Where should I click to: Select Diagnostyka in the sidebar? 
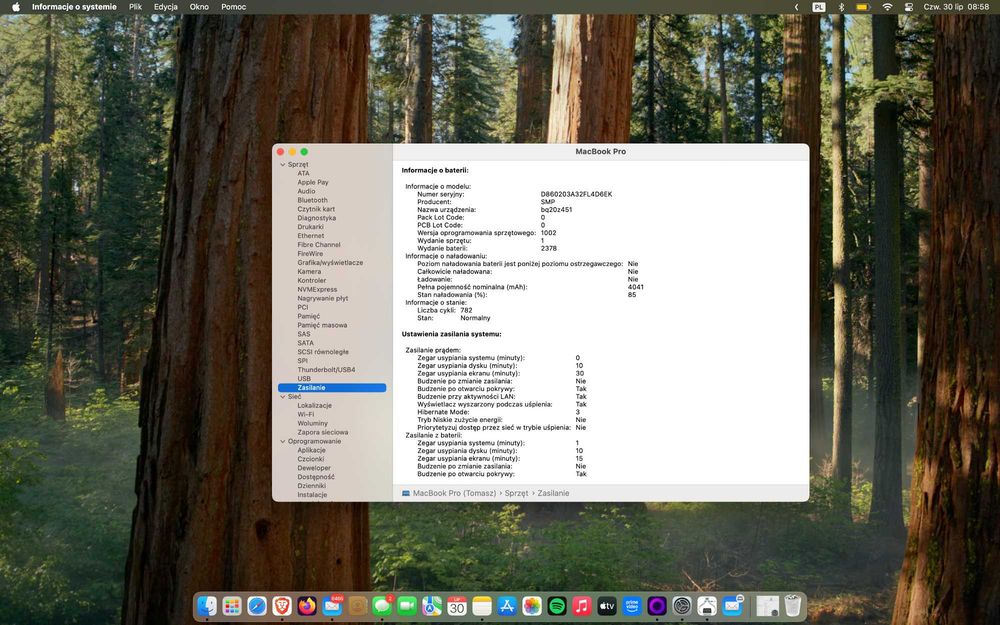click(x=316, y=218)
